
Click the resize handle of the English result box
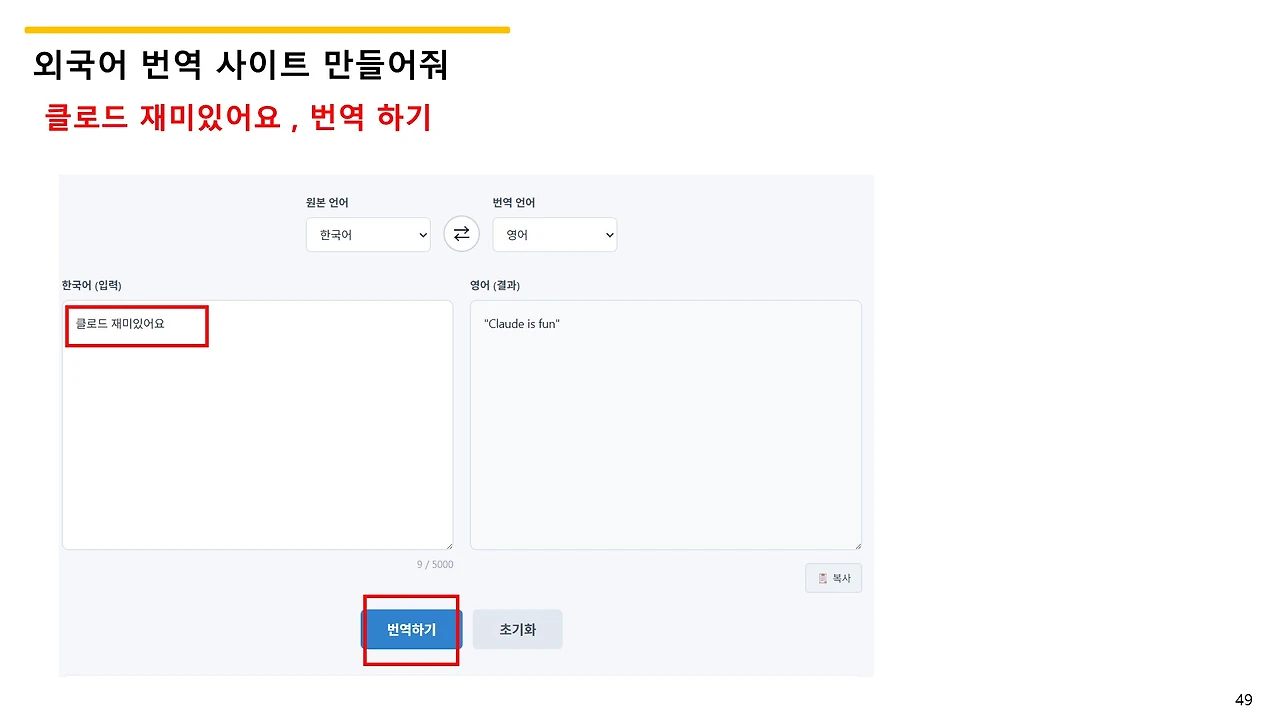pyautogui.click(x=857, y=545)
